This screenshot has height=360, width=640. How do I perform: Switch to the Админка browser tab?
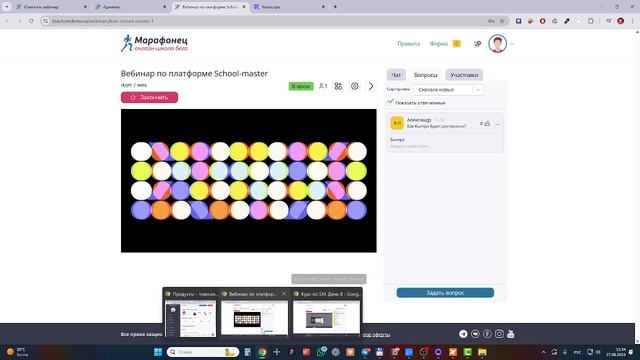click(130, 7)
